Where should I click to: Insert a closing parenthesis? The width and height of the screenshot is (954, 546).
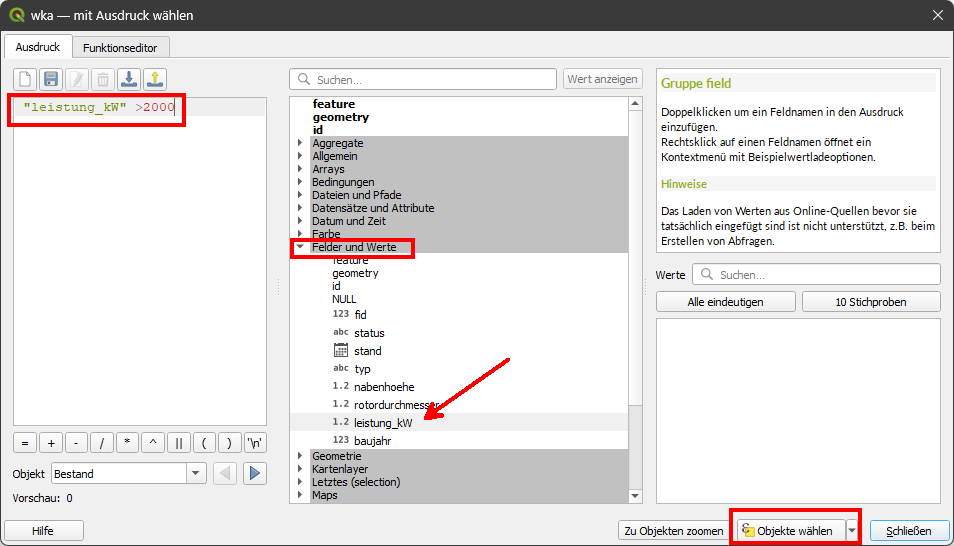click(229, 443)
